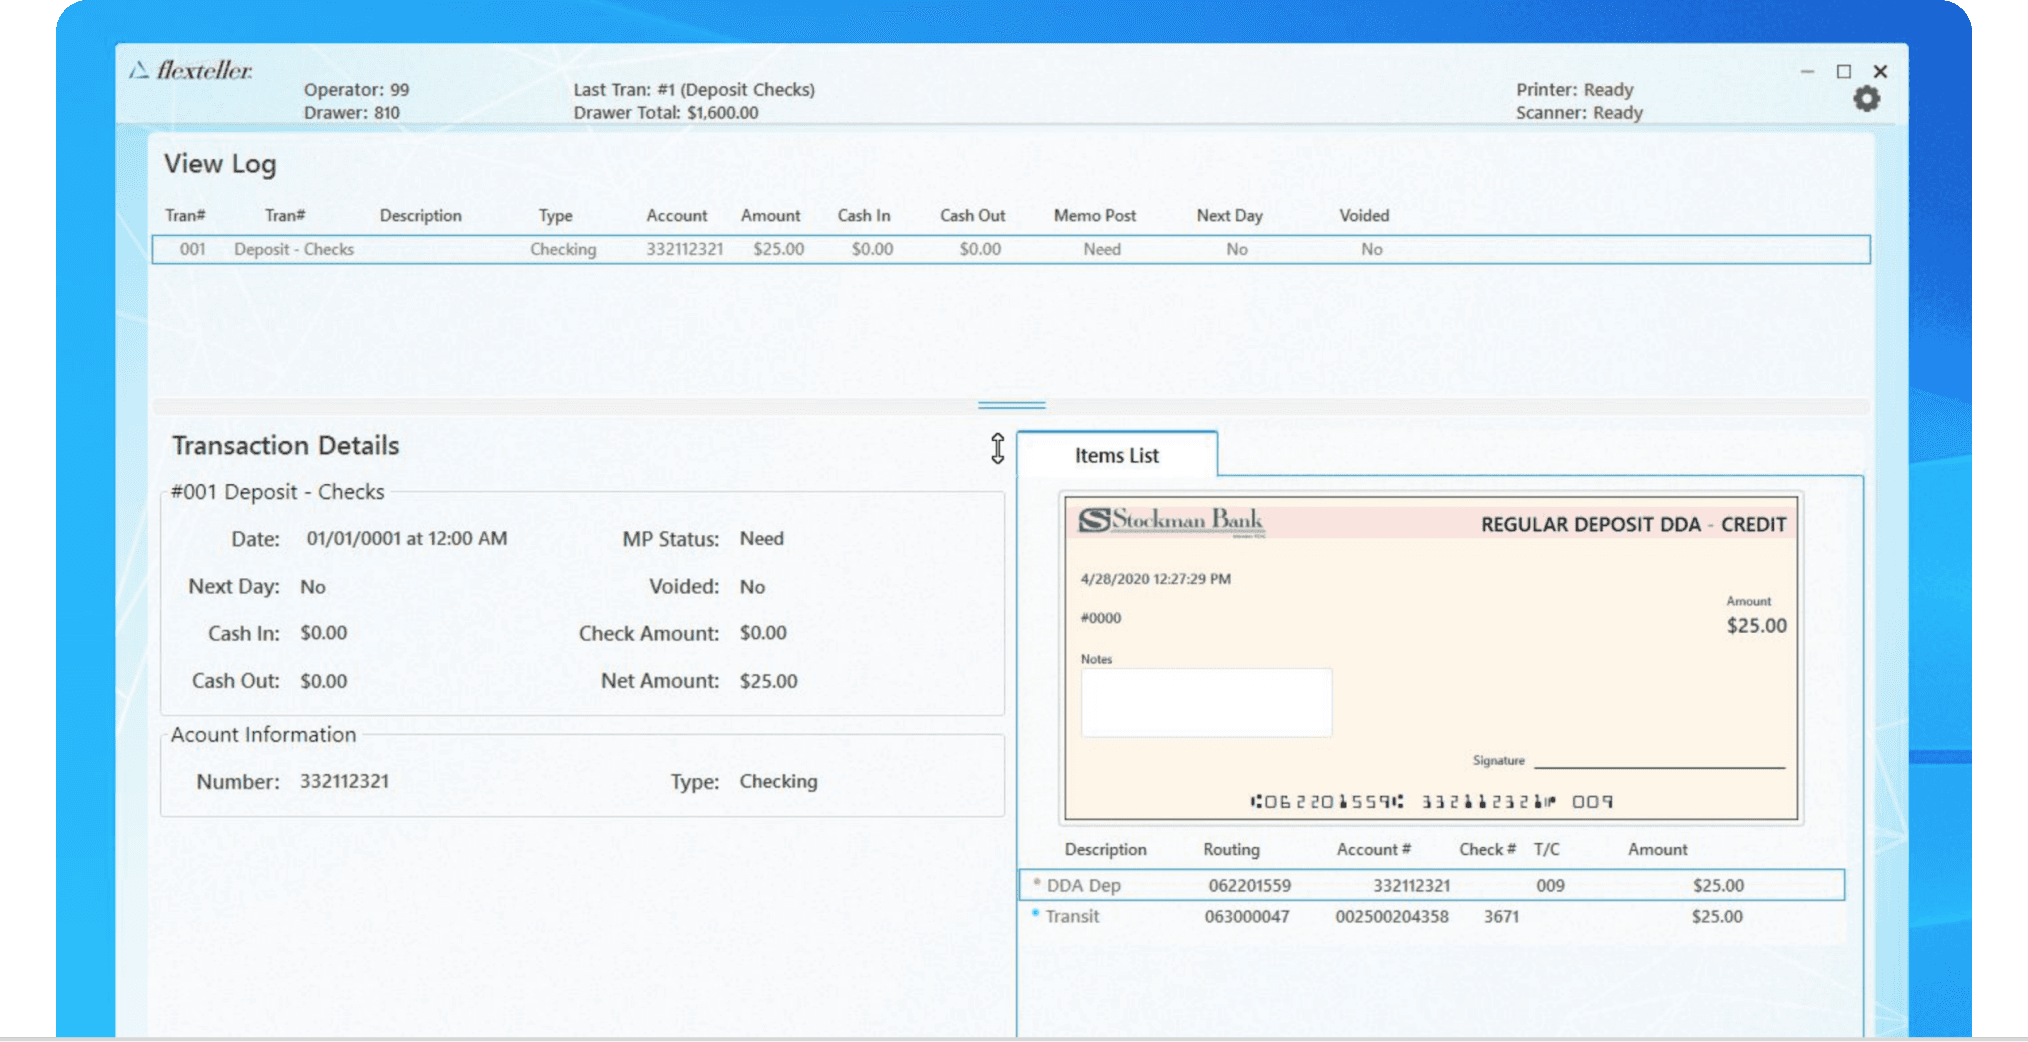2028x1042 pixels.
Task: Click the T/C column header
Action: pos(1546,849)
